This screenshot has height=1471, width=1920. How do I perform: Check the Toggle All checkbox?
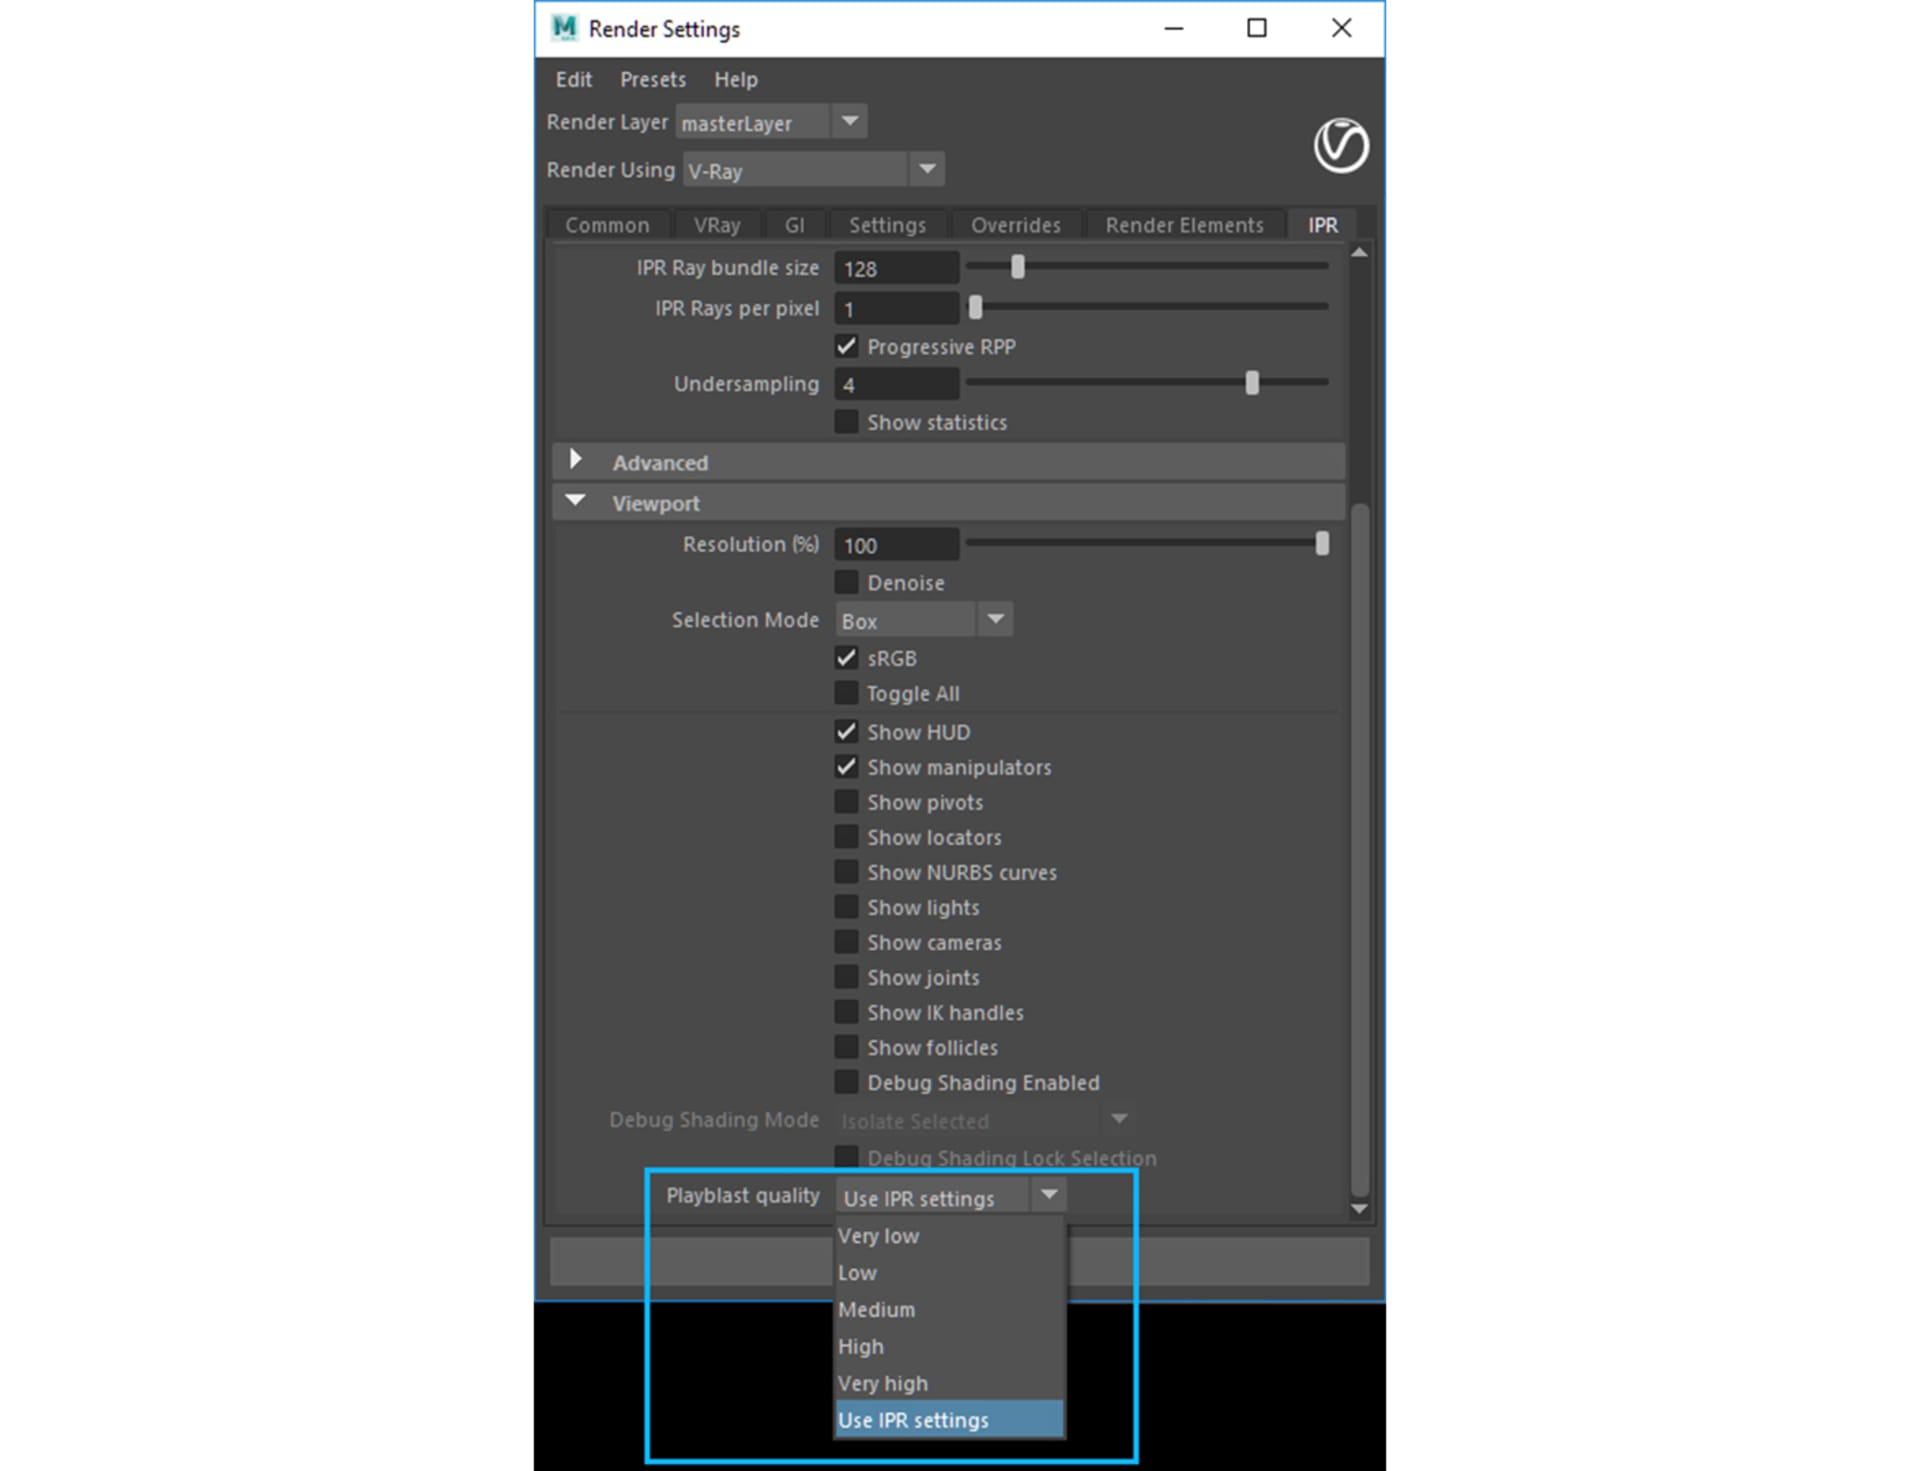click(846, 693)
